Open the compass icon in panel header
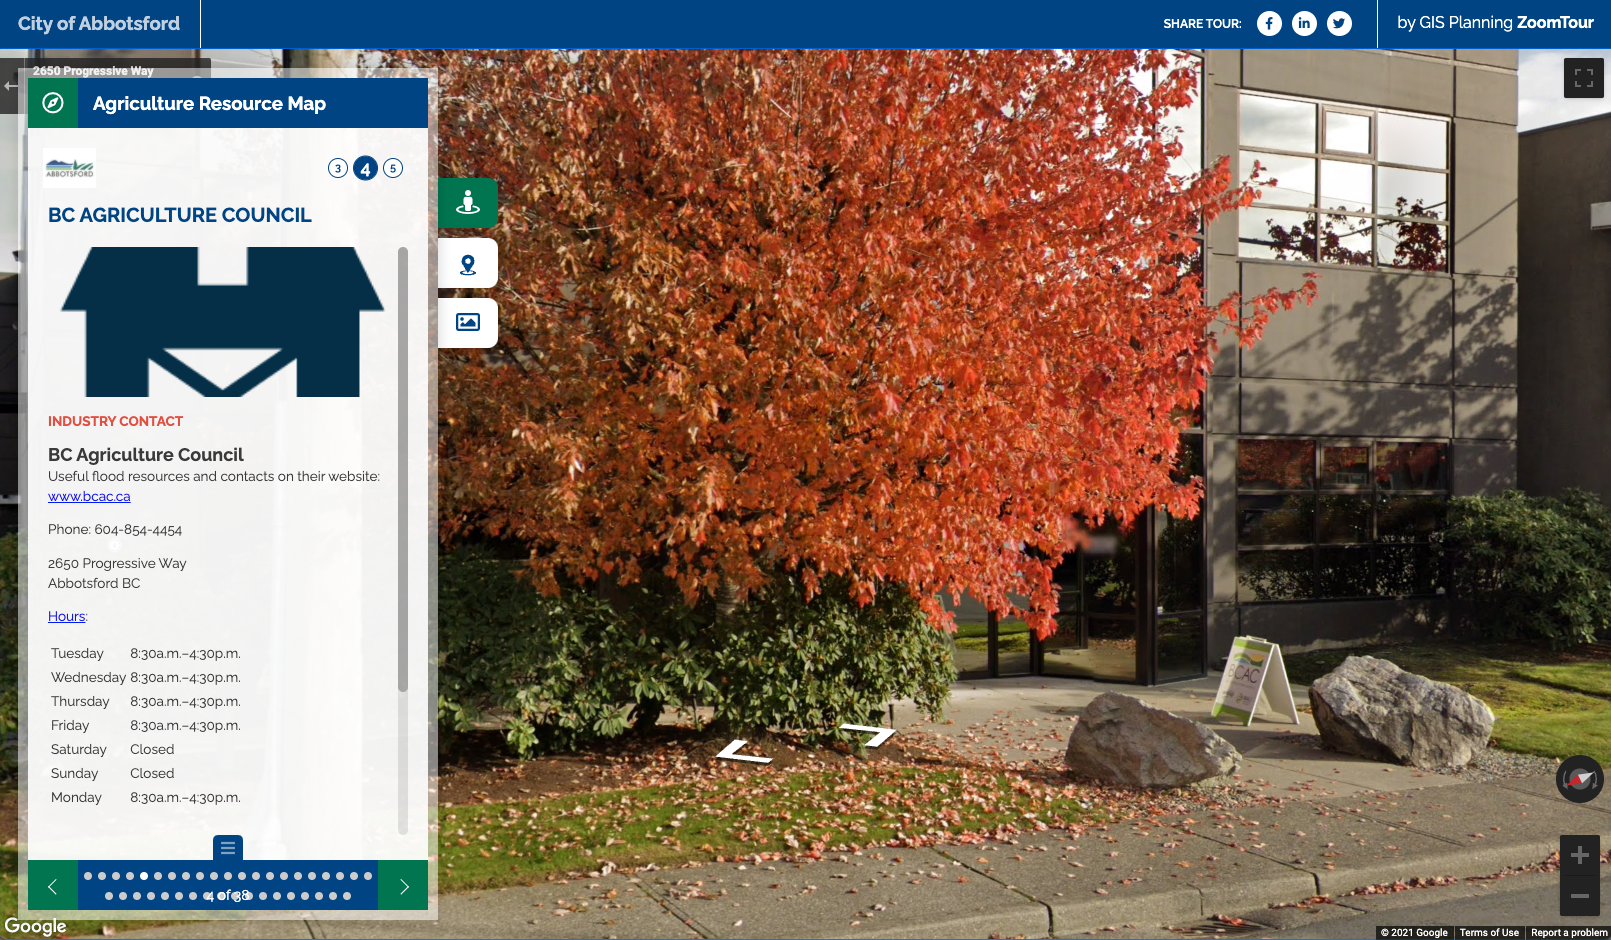This screenshot has height=940, width=1611. [53, 103]
